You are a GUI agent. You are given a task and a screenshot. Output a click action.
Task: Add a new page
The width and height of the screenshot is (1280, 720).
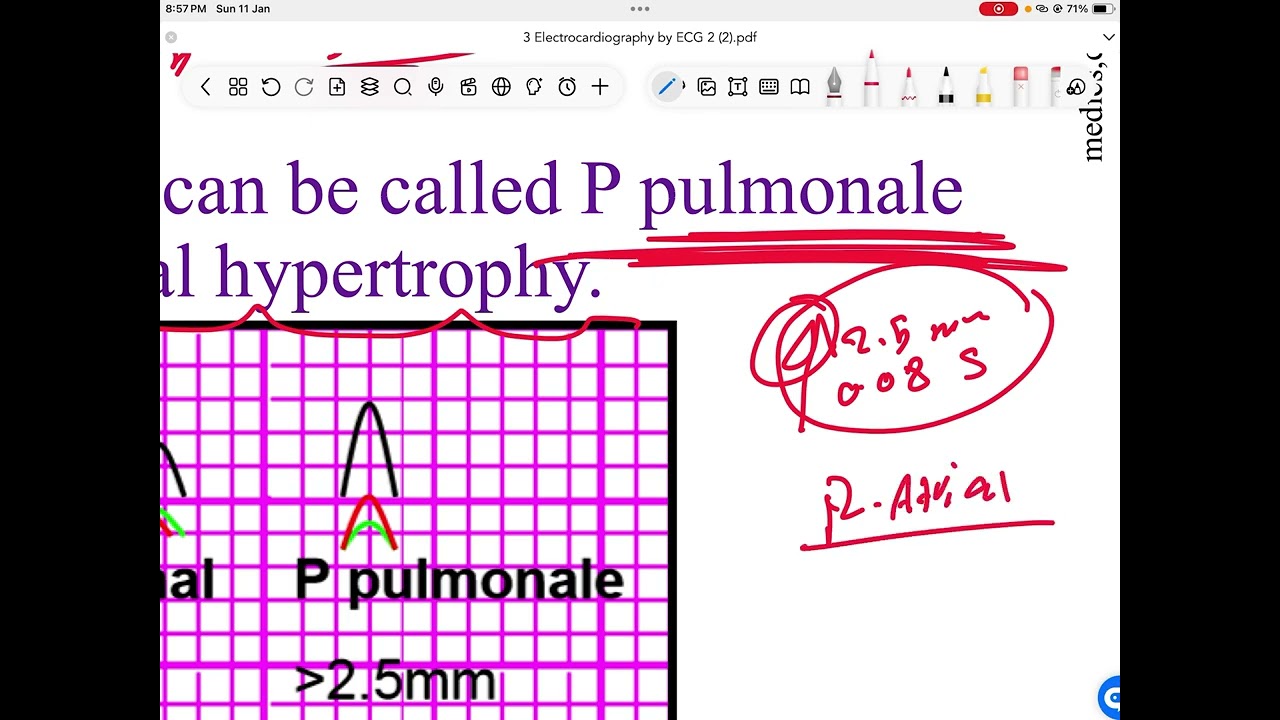point(337,87)
